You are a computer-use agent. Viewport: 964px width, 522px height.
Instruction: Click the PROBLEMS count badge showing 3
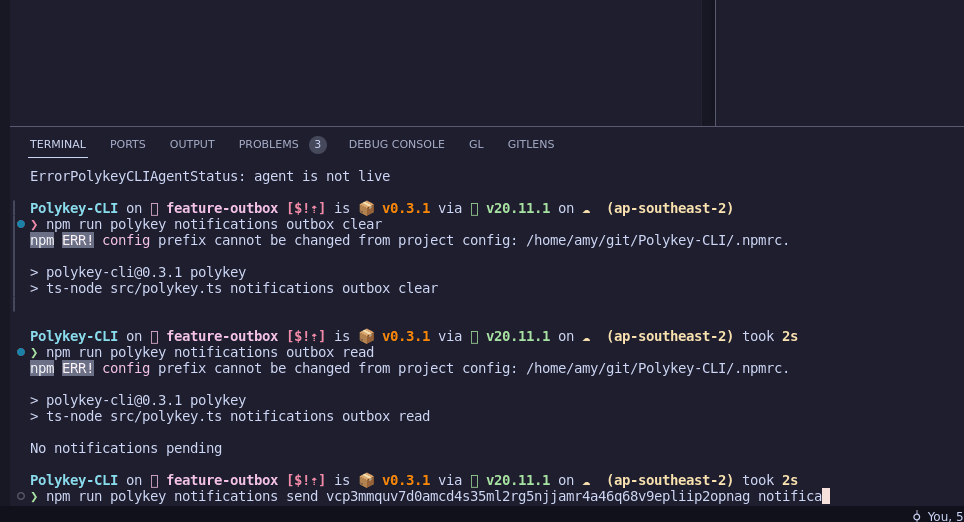318,144
